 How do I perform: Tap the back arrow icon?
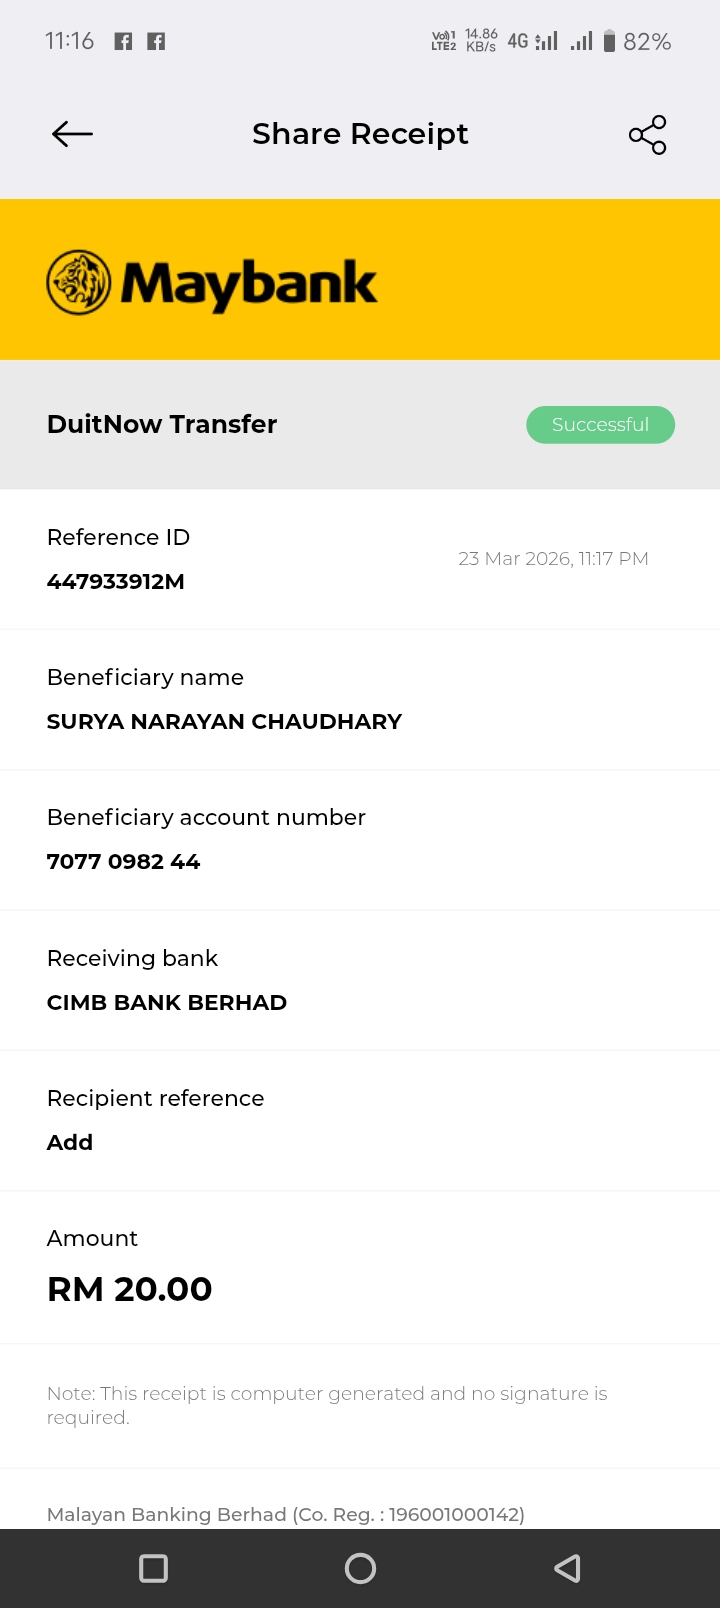72,134
